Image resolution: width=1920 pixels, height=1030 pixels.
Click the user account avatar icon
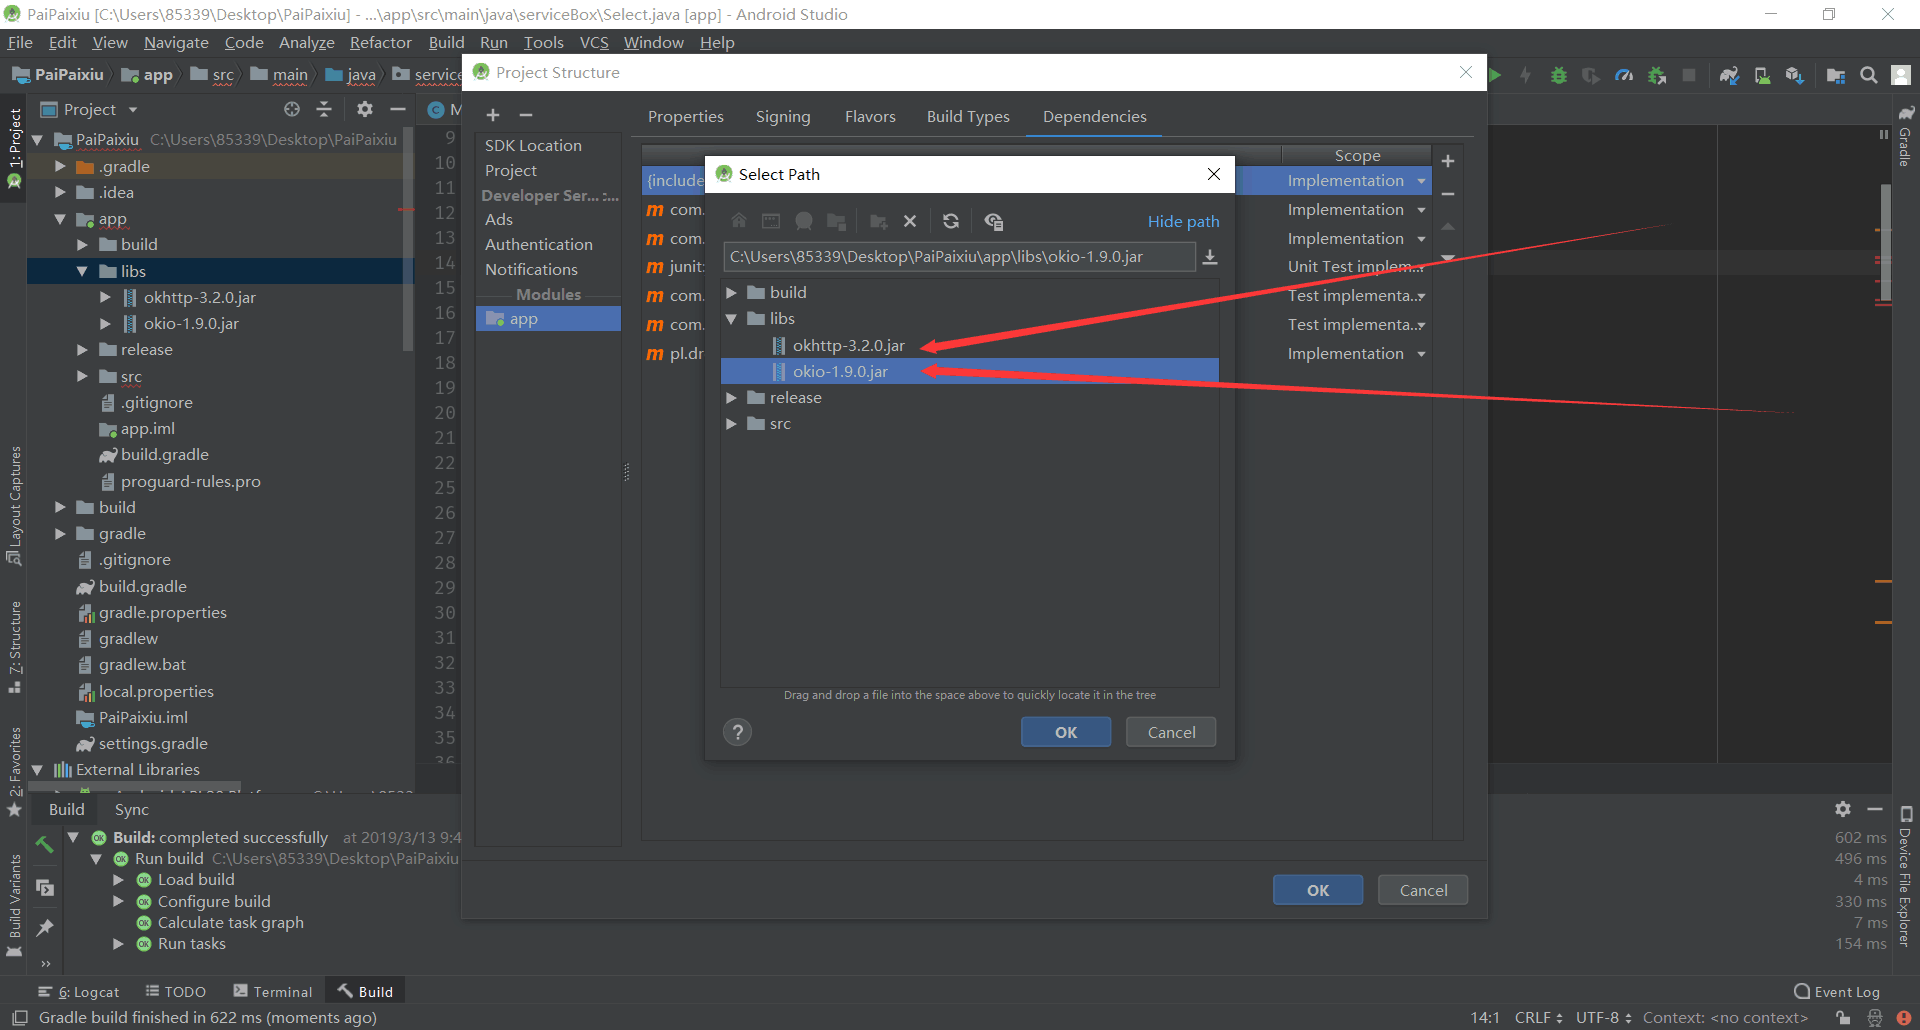[x=1901, y=75]
